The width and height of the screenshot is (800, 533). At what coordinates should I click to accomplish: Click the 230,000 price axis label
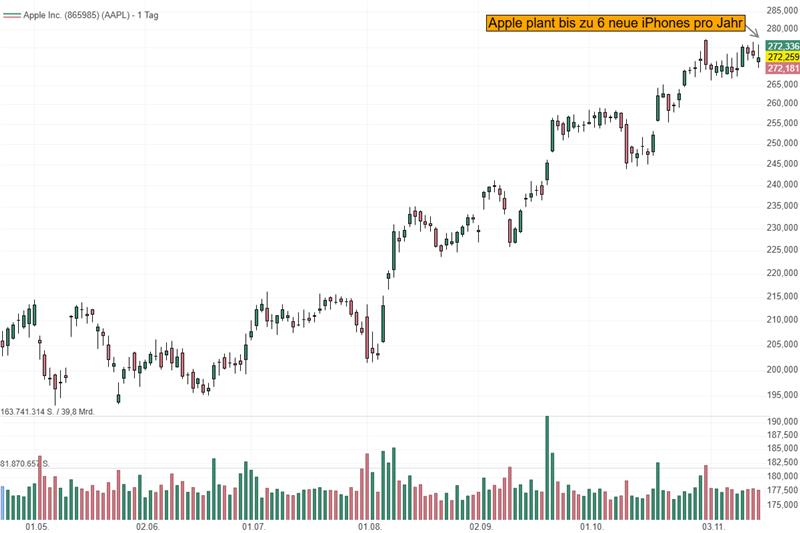click(782, 227)
